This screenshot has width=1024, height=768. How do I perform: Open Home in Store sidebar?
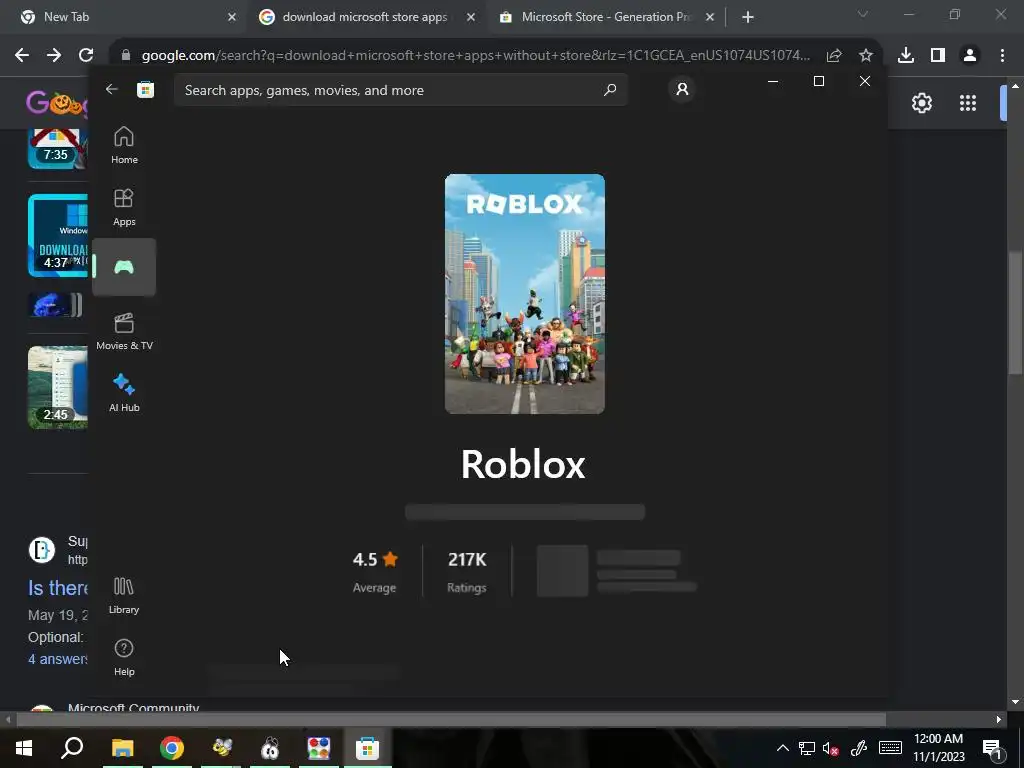tap(124, 145)
